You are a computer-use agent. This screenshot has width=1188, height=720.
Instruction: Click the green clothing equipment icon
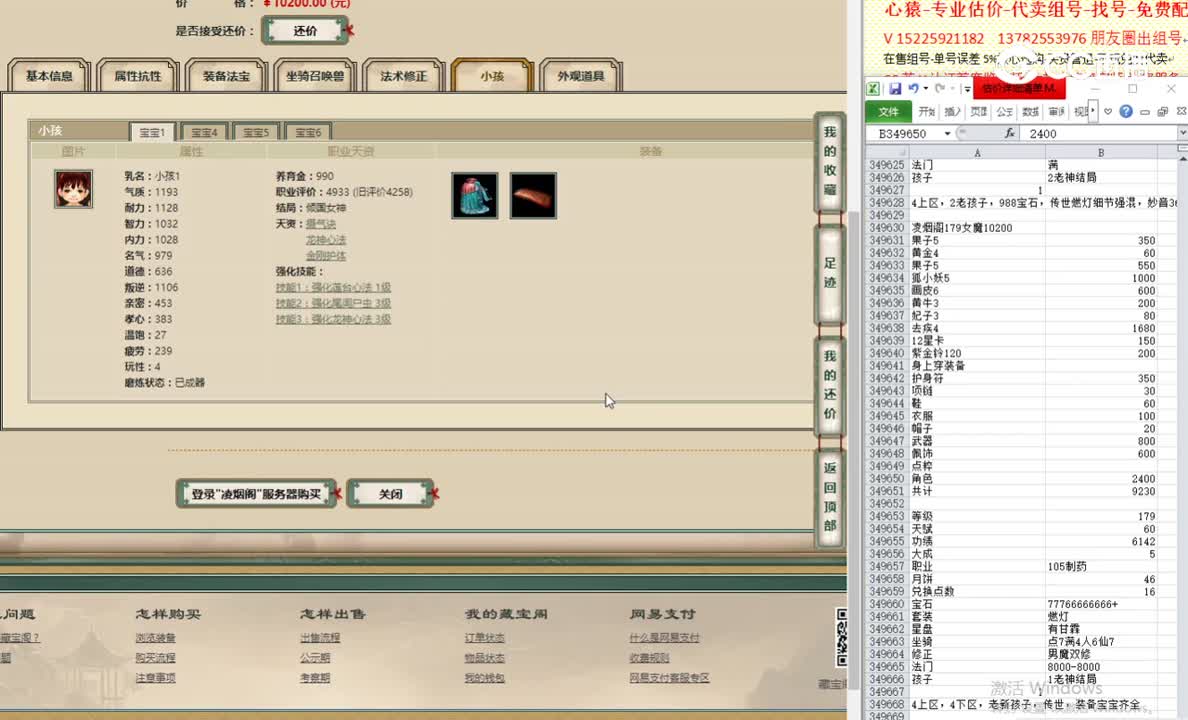(474, 196)
